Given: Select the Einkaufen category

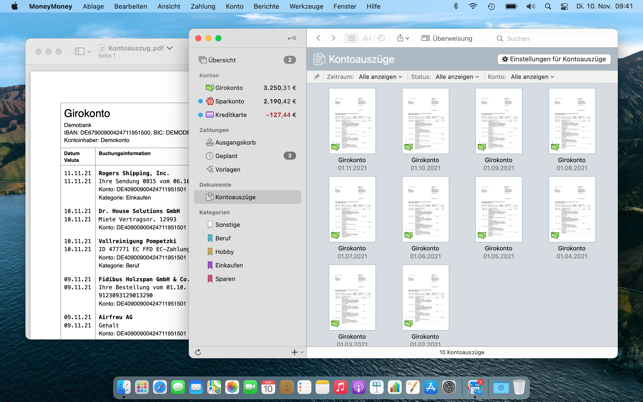Looking at the screenshot, I should [x=247, y=265].
